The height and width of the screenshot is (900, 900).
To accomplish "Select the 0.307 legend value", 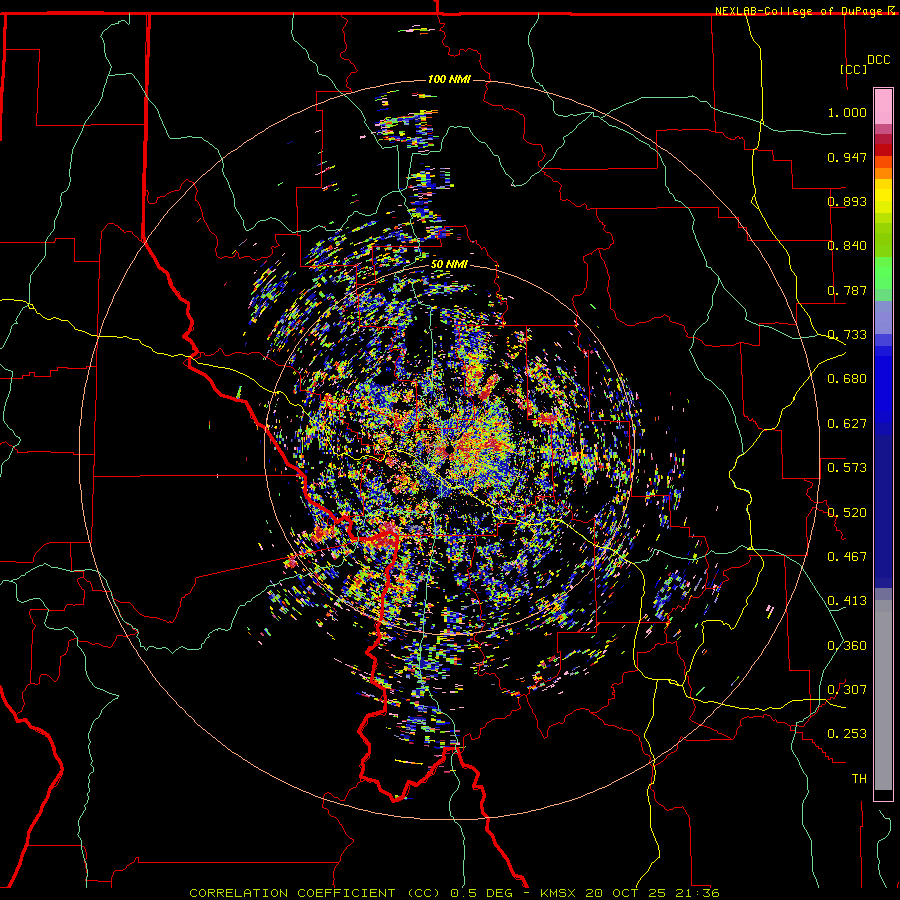I will [x=847, y=689].
